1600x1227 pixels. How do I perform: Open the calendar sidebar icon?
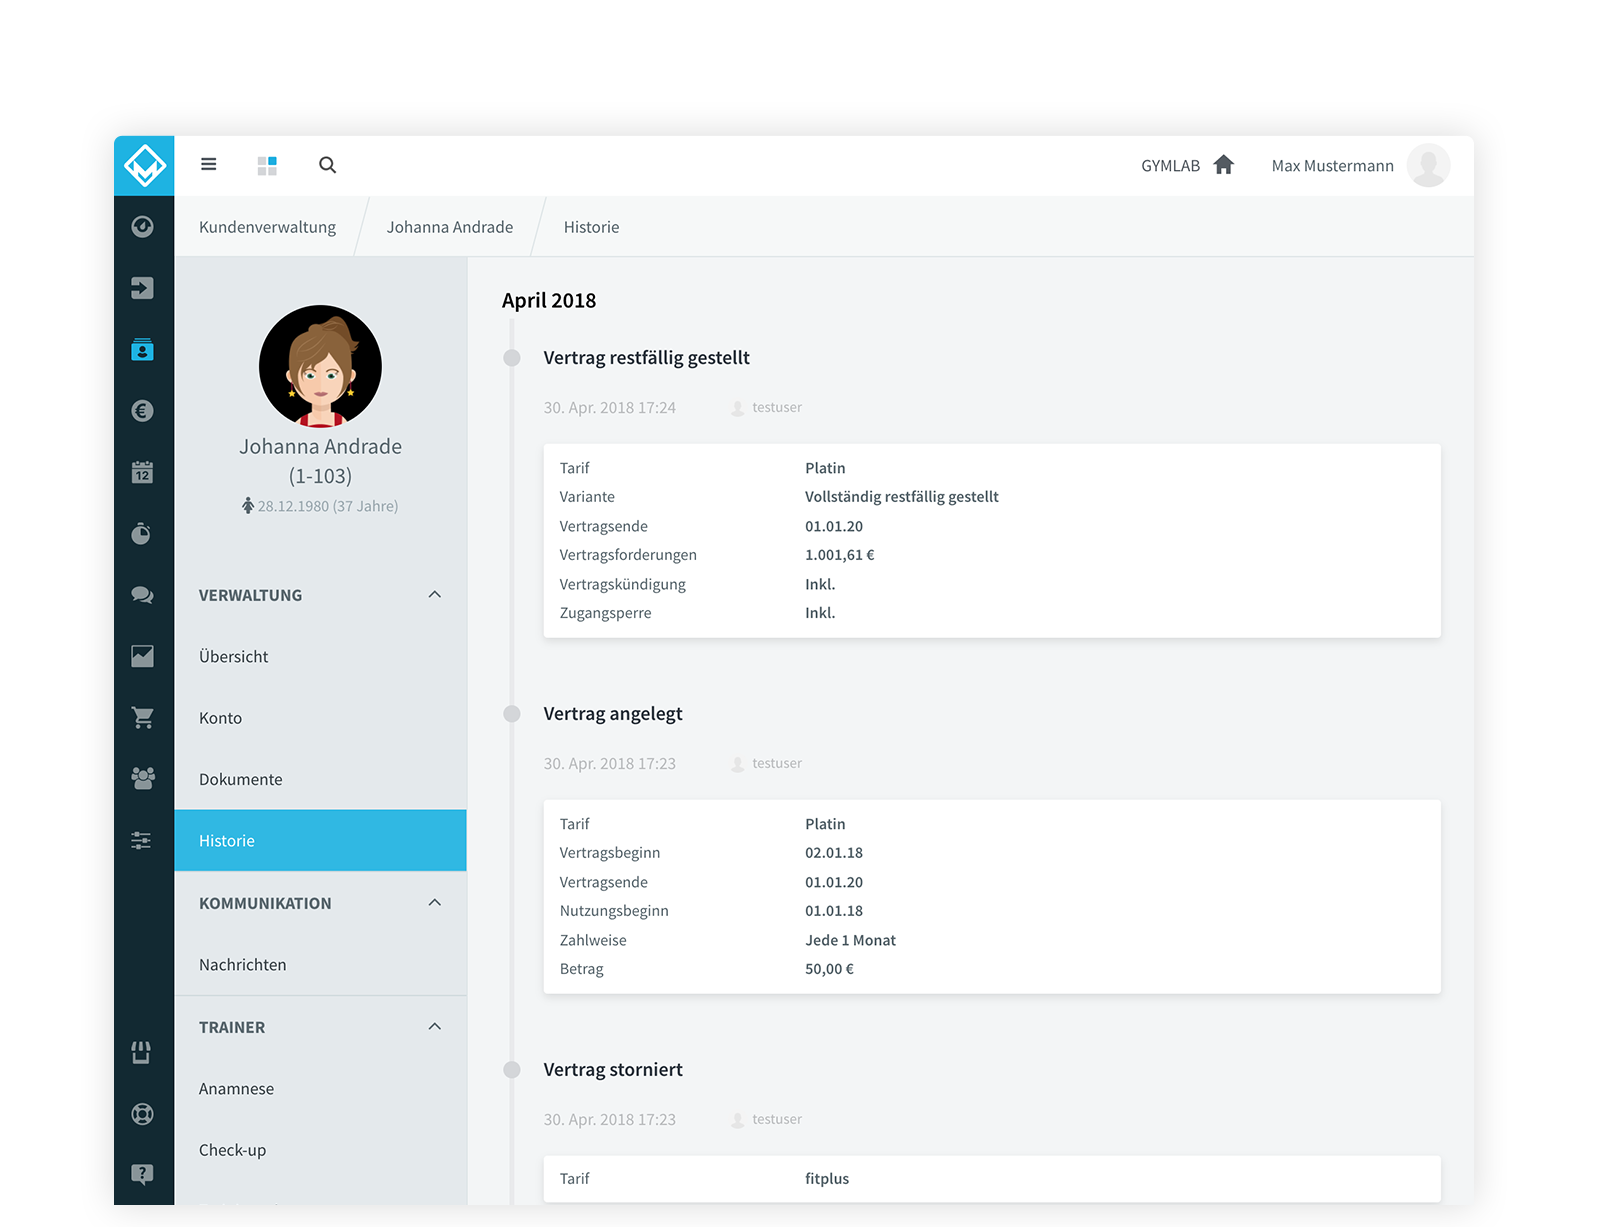click(x=143, y=472)
